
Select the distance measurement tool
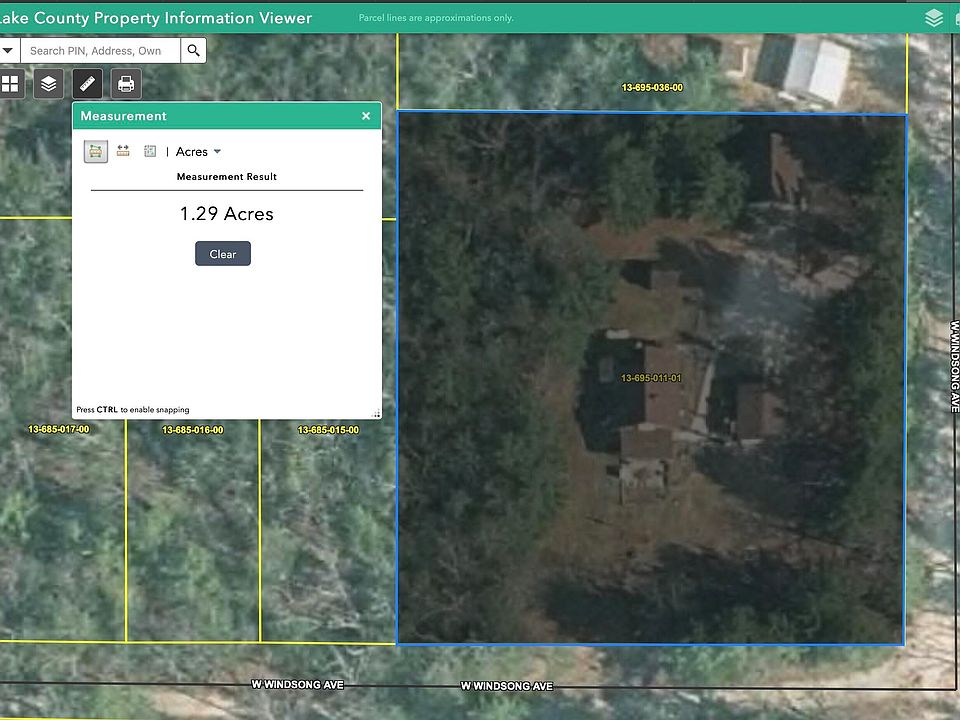(x=123, y=152)
